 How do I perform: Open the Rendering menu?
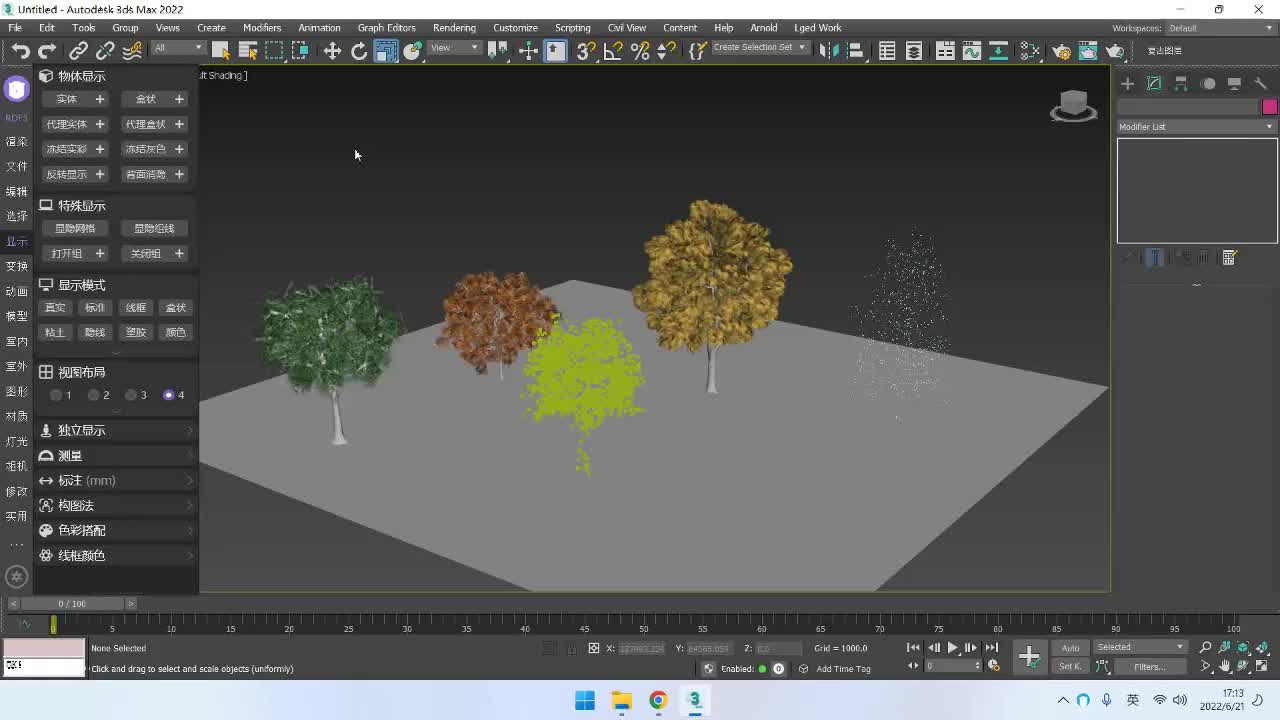pyautogui.click(x=454, y=28)
